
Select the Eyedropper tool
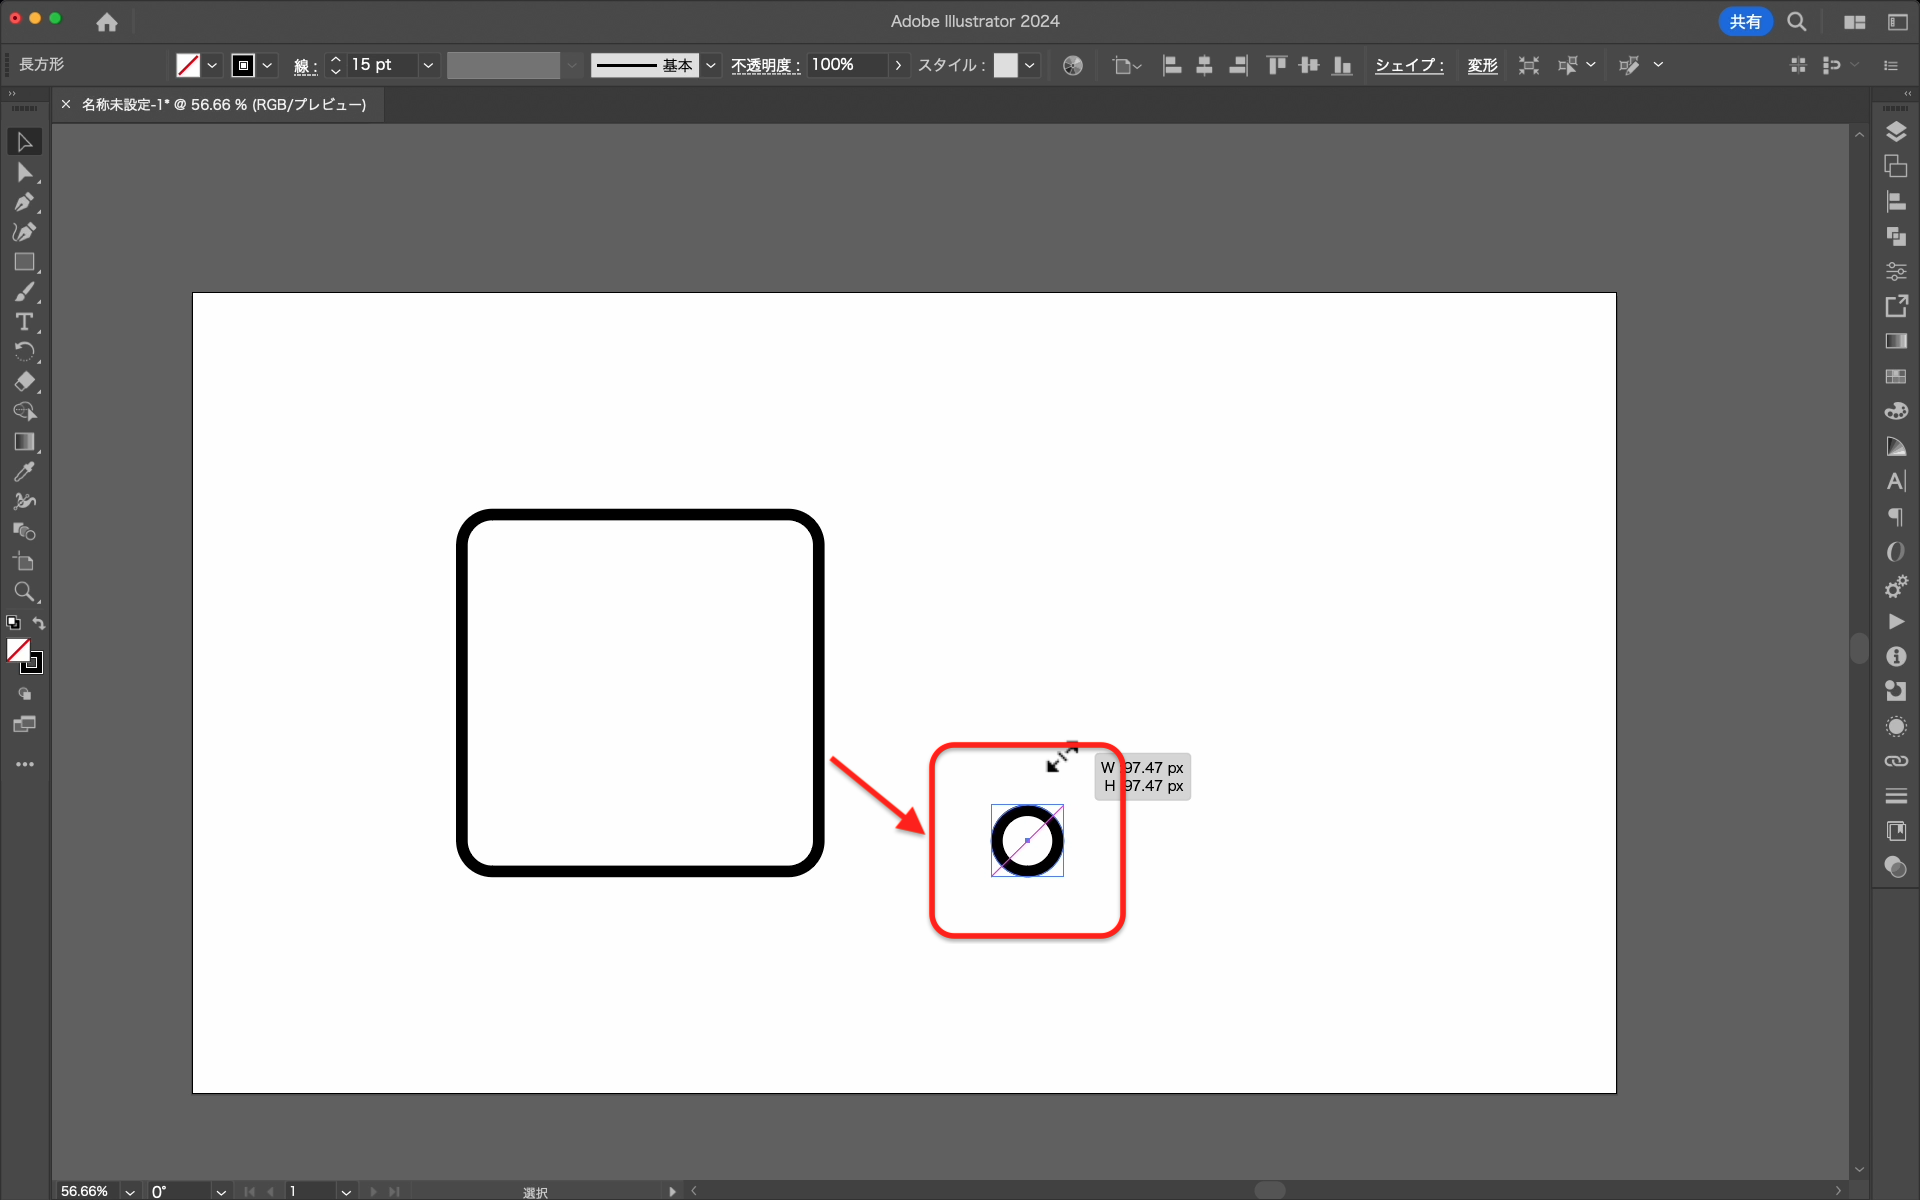[x=24, y=472]
